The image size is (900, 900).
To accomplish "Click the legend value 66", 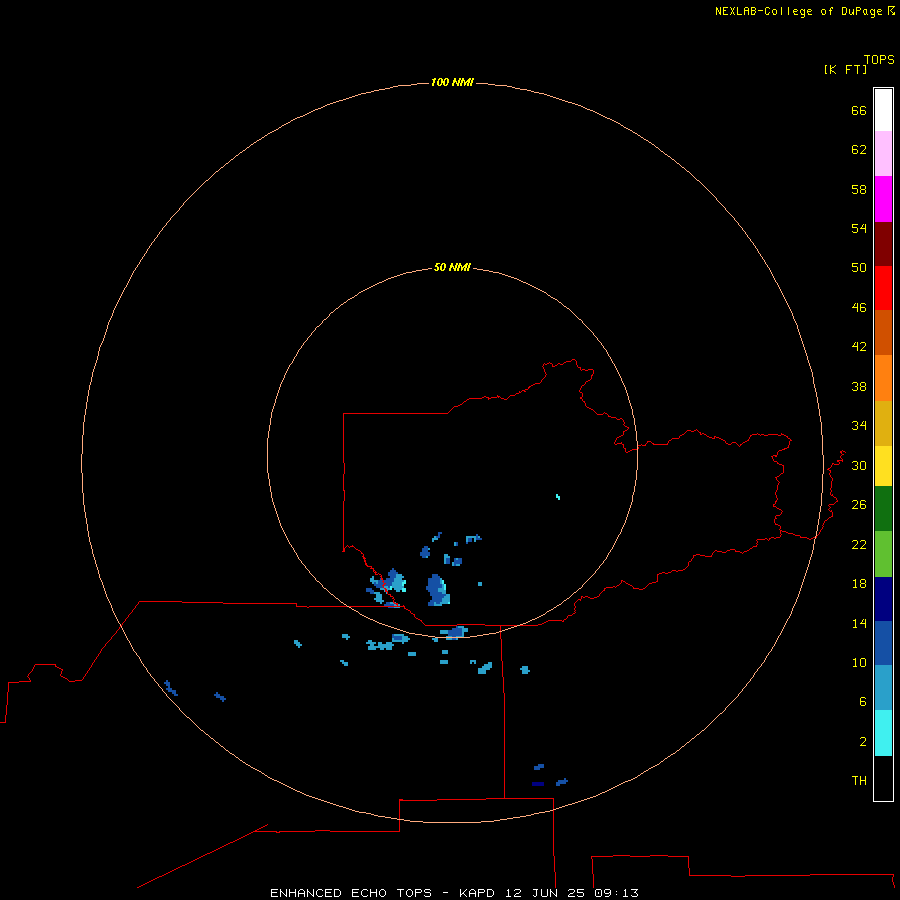I will [859, 110].
